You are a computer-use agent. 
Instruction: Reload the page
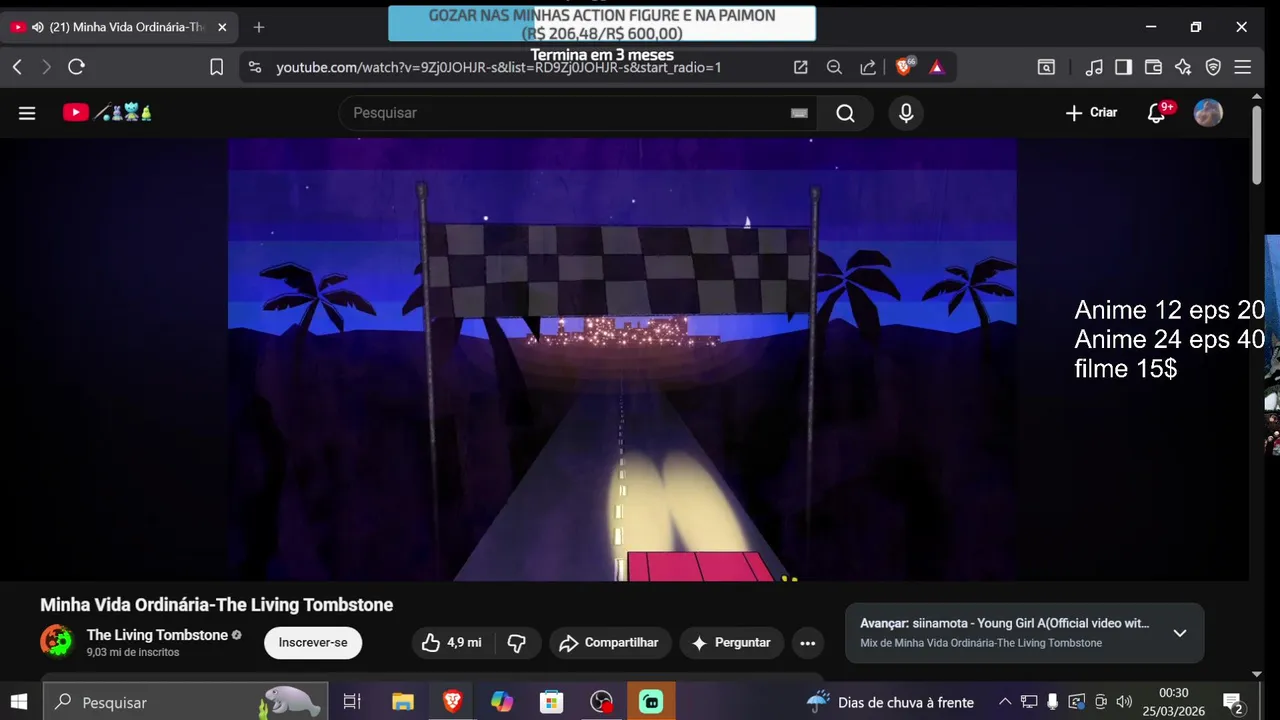(76, 67)
